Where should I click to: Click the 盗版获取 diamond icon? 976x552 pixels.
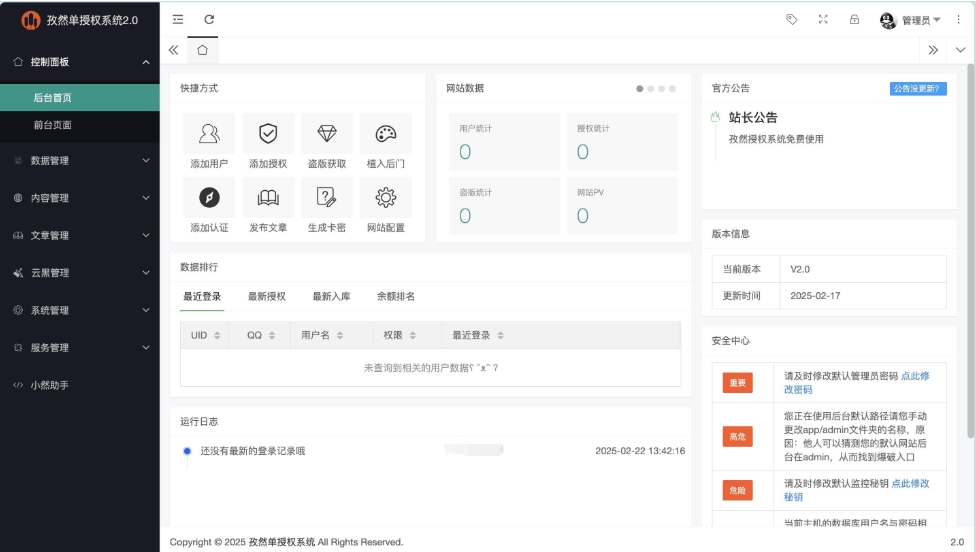327,133
